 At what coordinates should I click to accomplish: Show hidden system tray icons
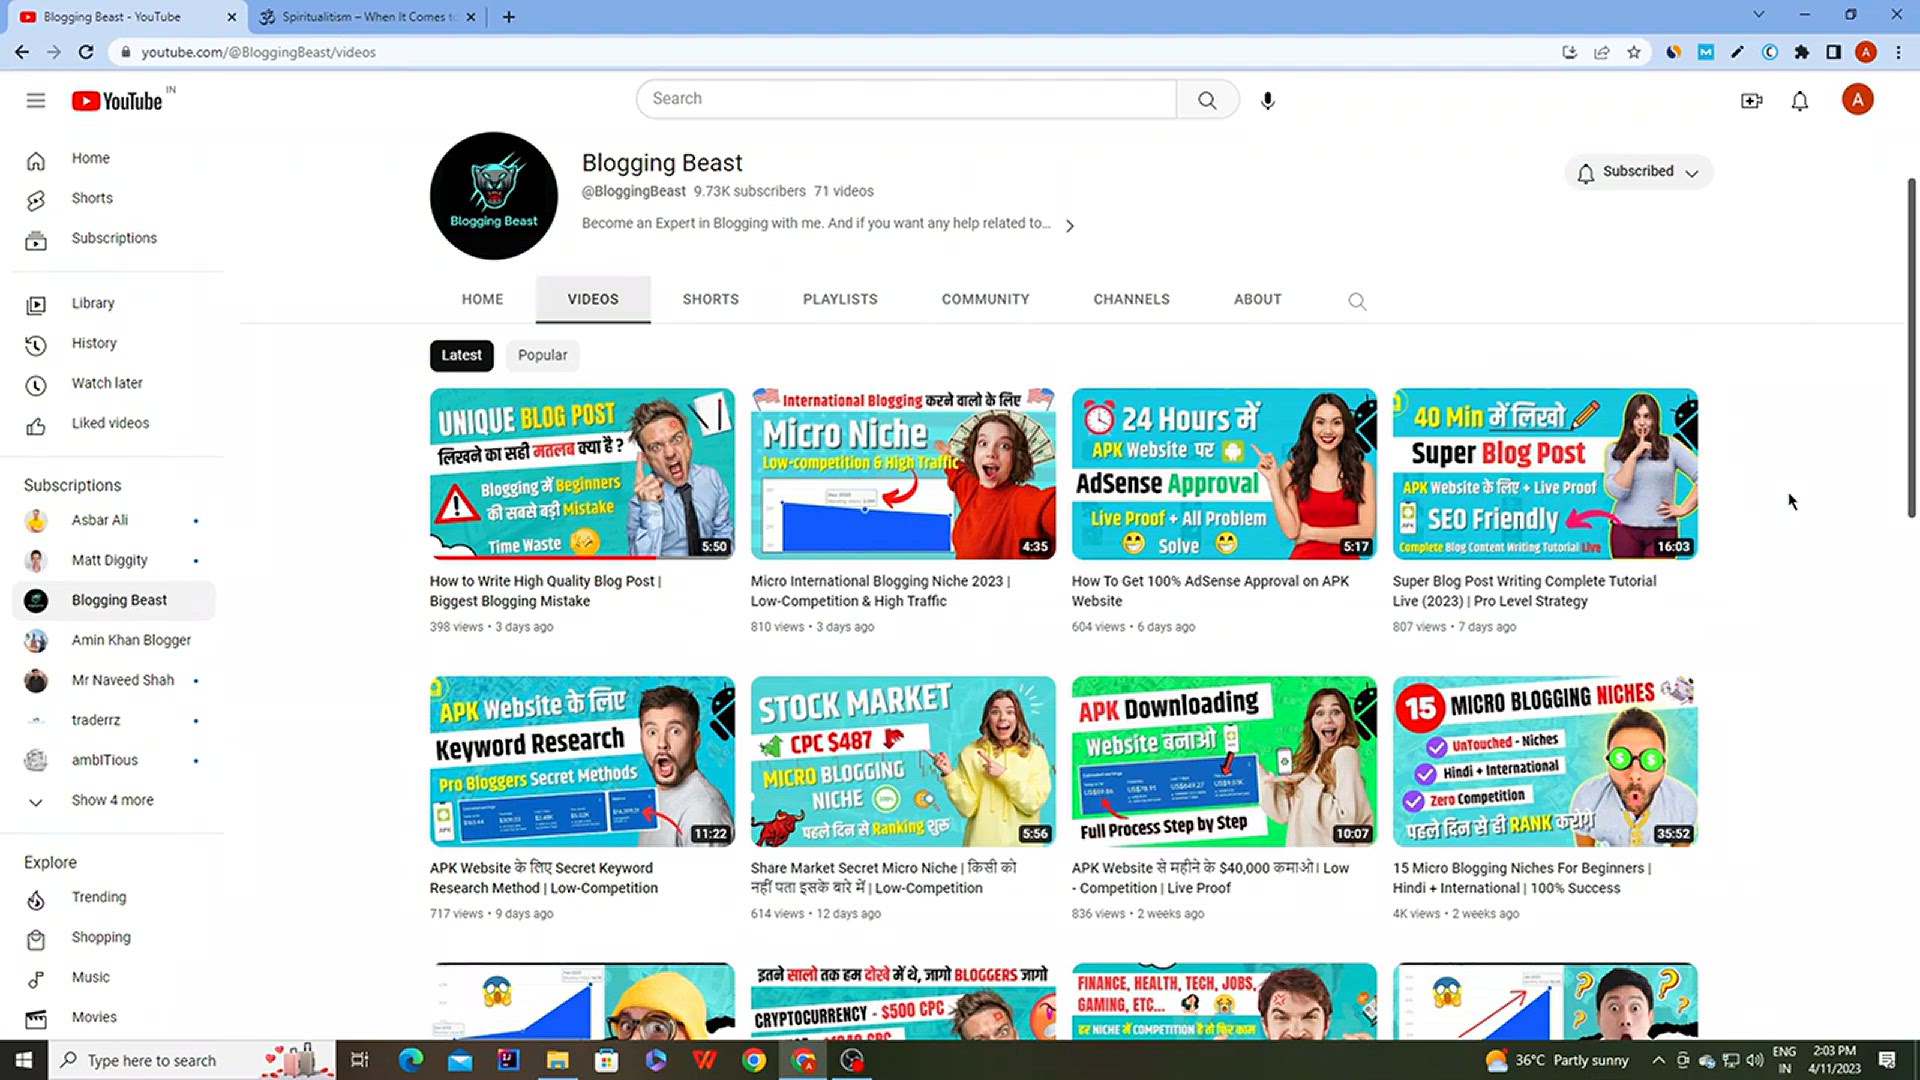point(1658,1060)
